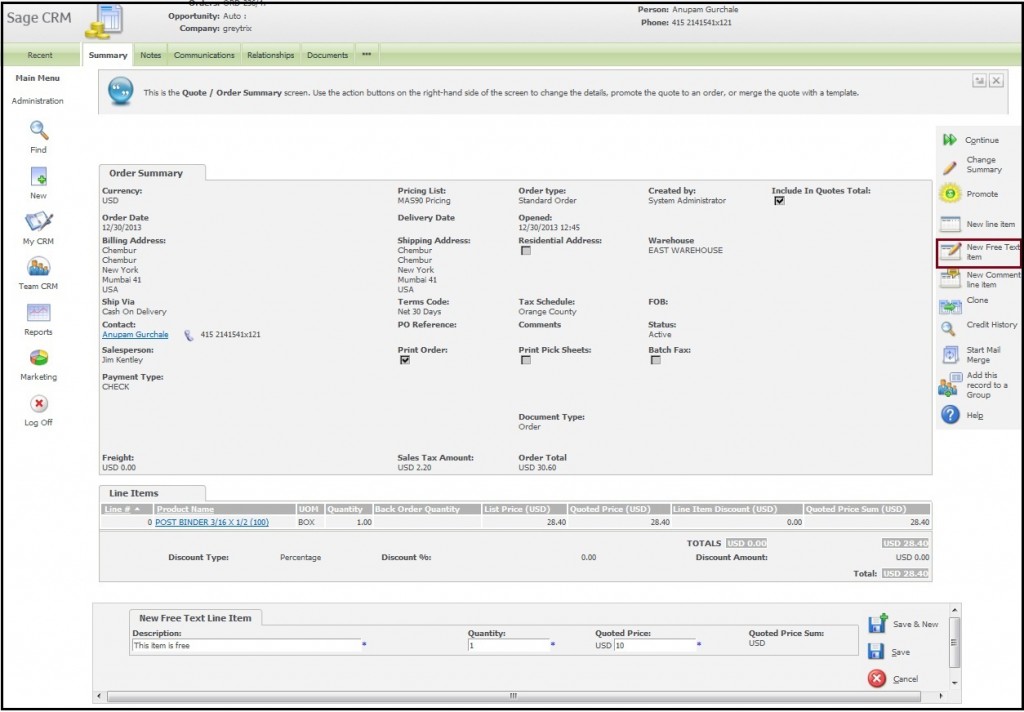Image resolution: width=1024 pixels, height=712 pixels.
Task: Click the Save & New floppy disk icon
Action: [878, 623]
